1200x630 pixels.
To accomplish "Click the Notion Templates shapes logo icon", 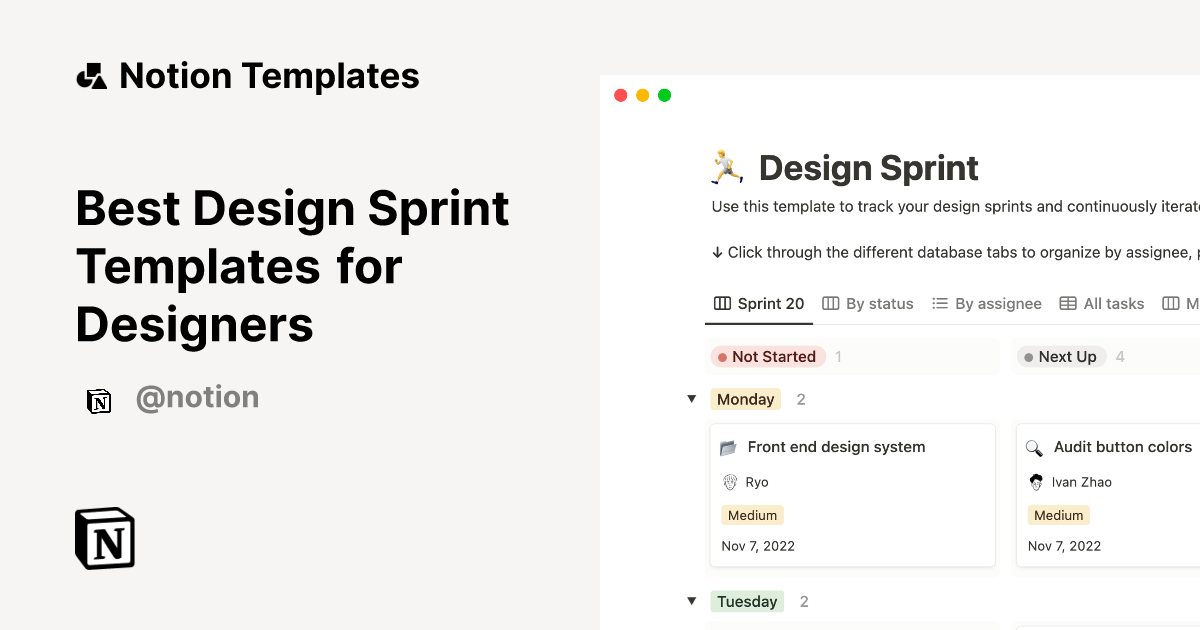I will click(x=92, y=76).
